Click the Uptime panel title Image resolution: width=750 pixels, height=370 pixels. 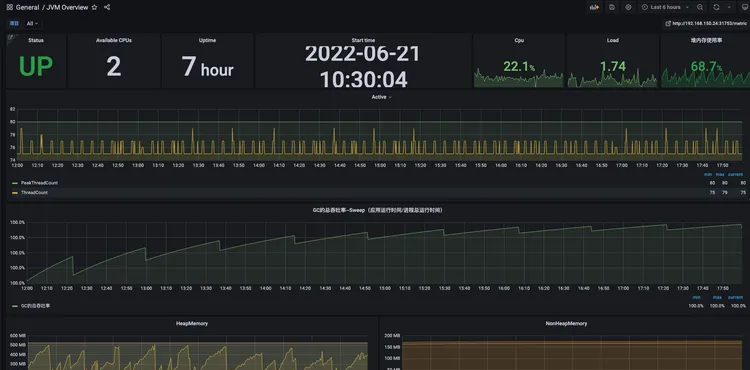coord(207,41)
